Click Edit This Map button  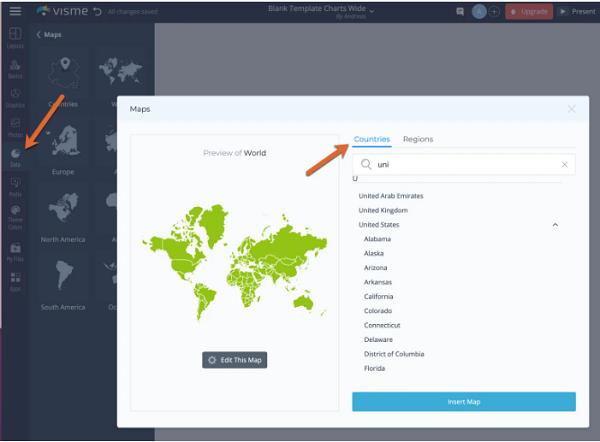(x=235, y=360)
